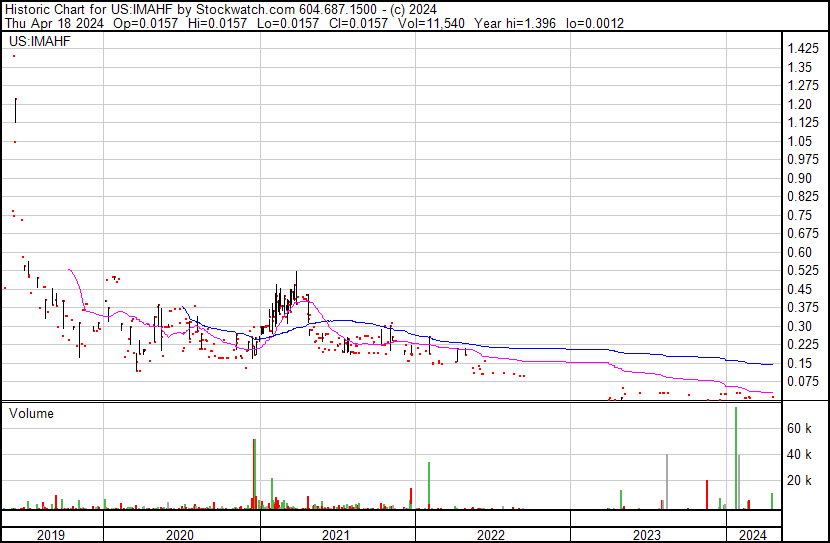Click the tall red-green volume spike at end of 2020
The height and width of the screenshot is (543, 830).
(255, 474)
